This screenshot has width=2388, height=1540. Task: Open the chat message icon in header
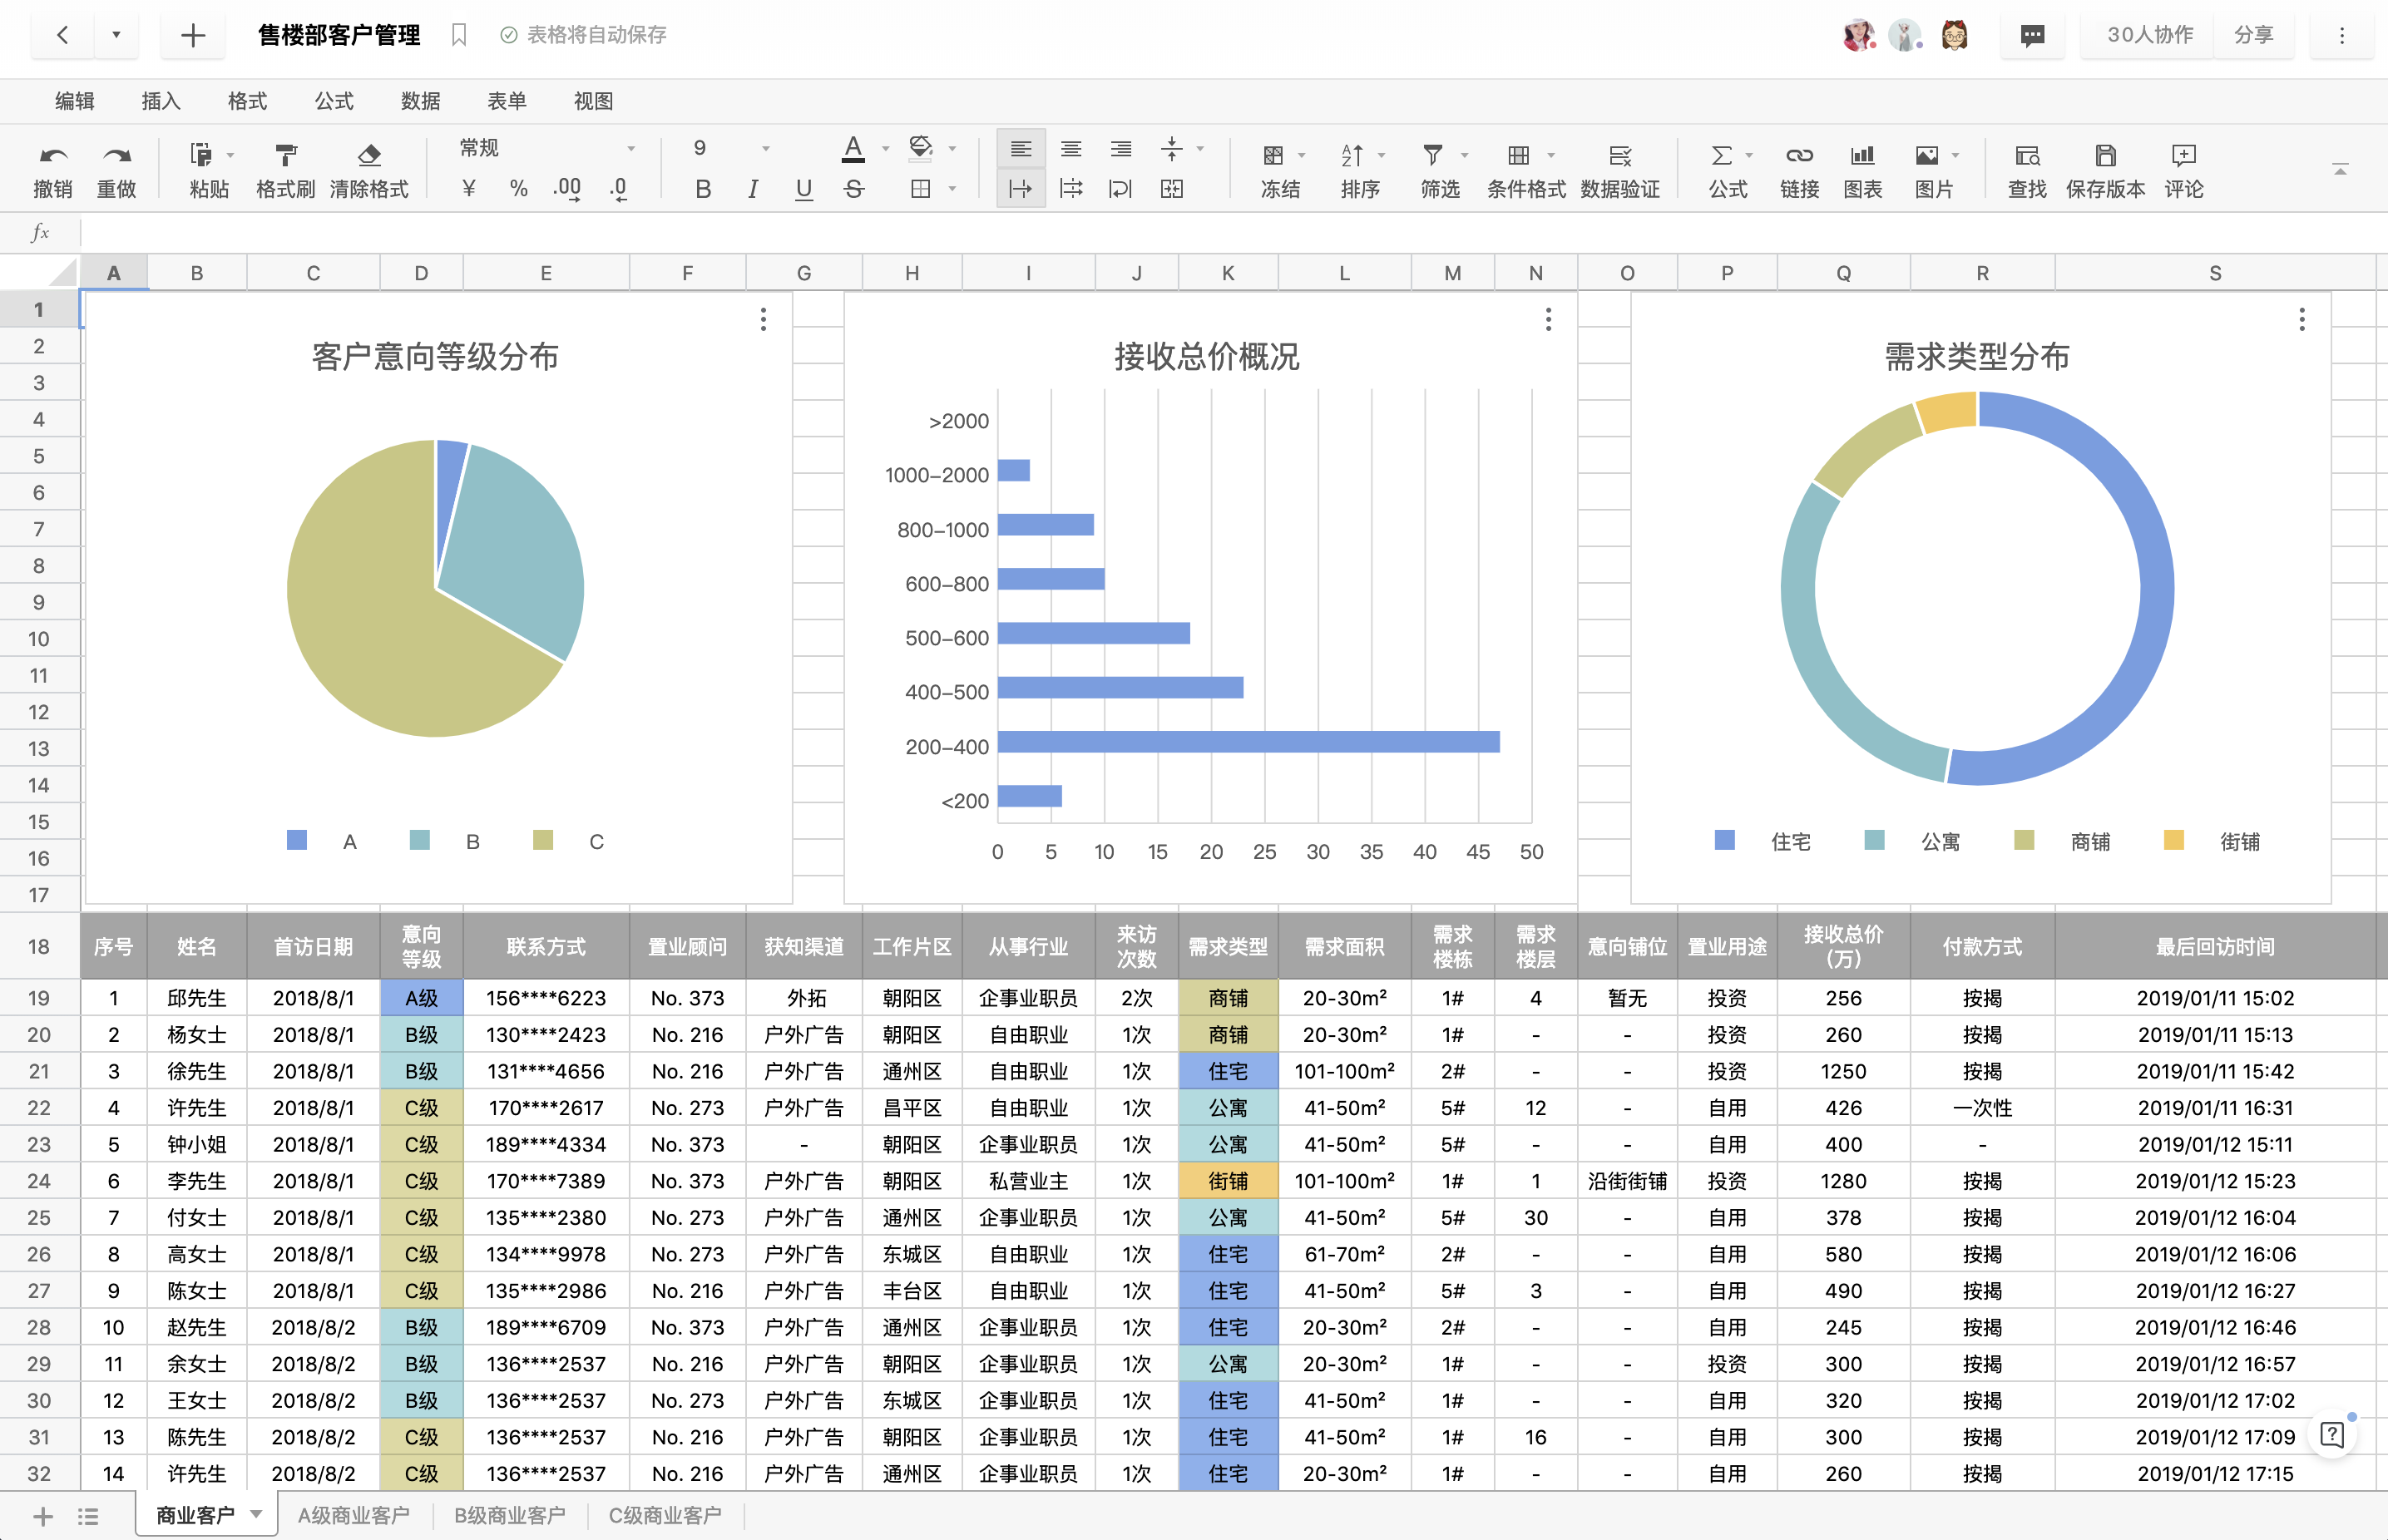(x=2032, y=35)
